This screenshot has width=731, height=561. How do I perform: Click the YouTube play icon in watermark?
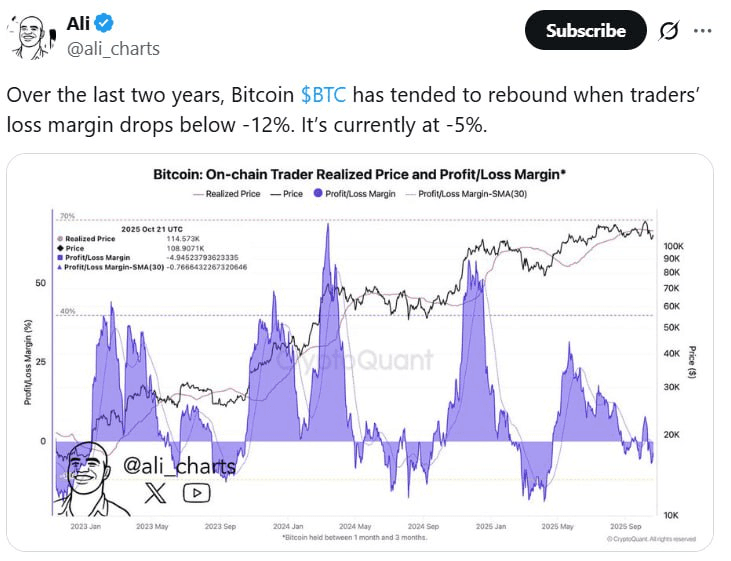[196, 491]
